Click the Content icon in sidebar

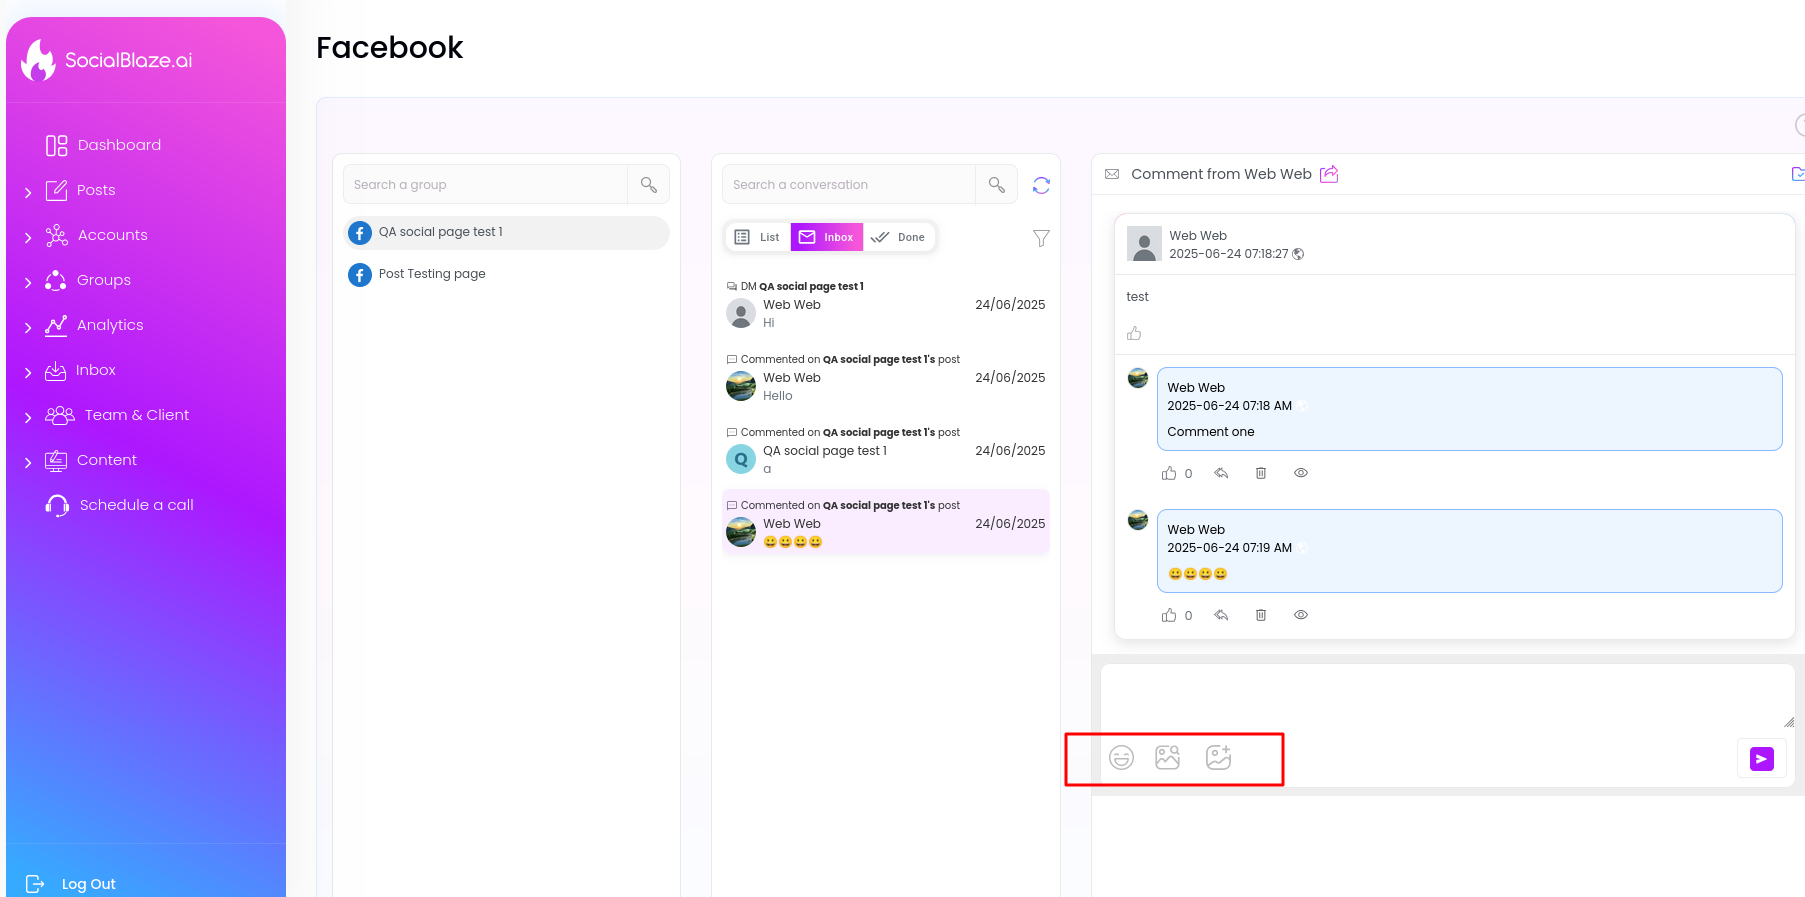57,460
